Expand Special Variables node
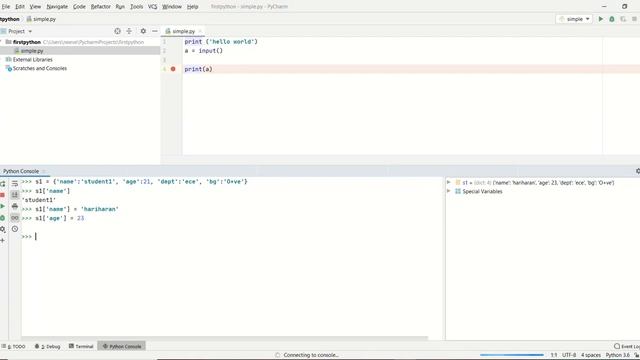 coord(449,191)
